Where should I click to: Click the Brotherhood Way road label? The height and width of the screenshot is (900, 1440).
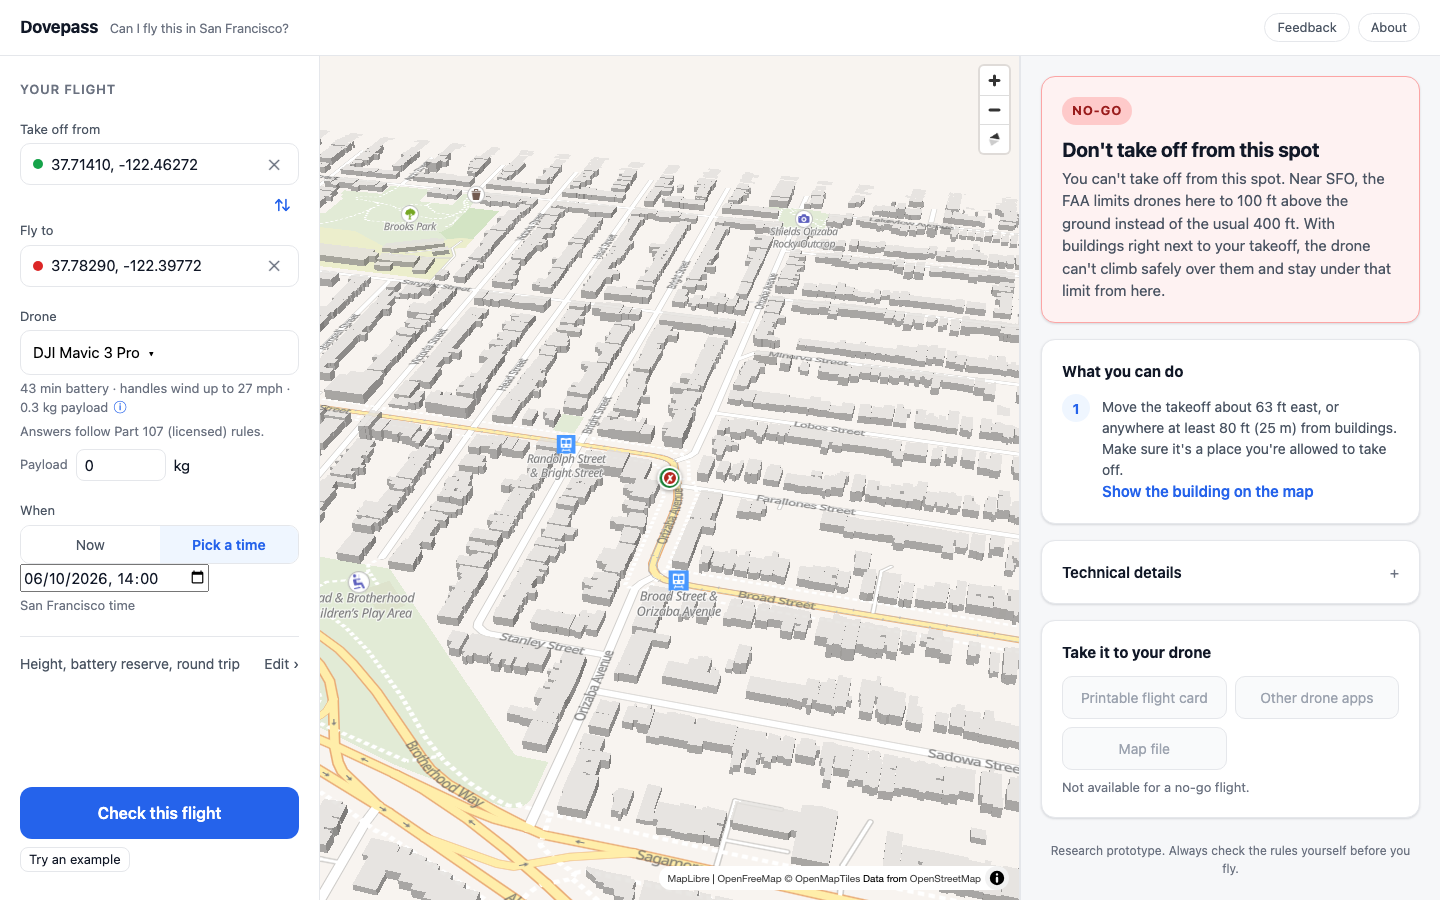pos(445,775)
